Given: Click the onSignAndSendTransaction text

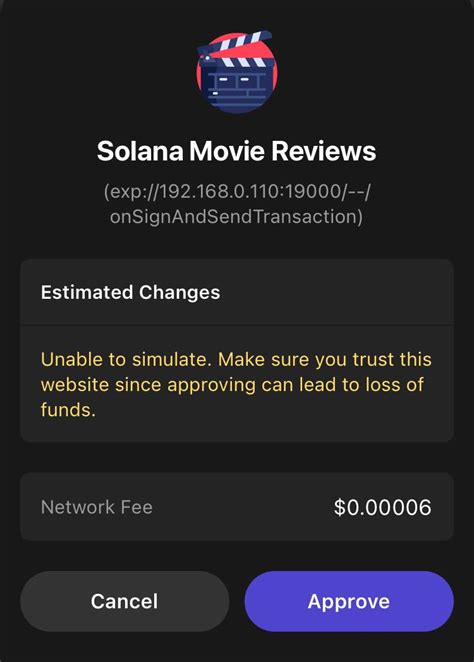Looking at the screenshot, I should (x=236, y=217).
